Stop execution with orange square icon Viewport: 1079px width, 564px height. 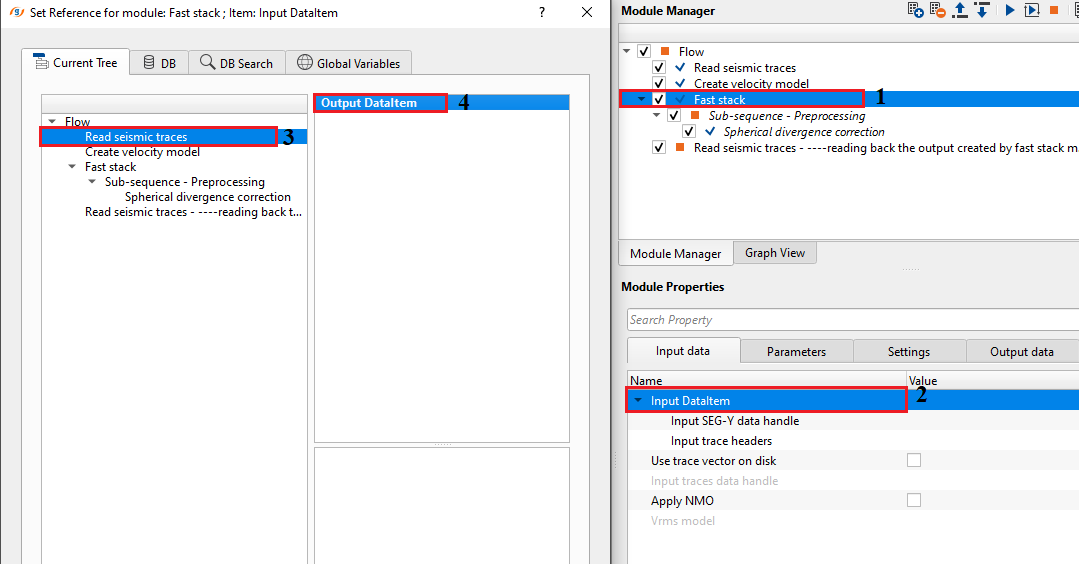[1054, 10]
